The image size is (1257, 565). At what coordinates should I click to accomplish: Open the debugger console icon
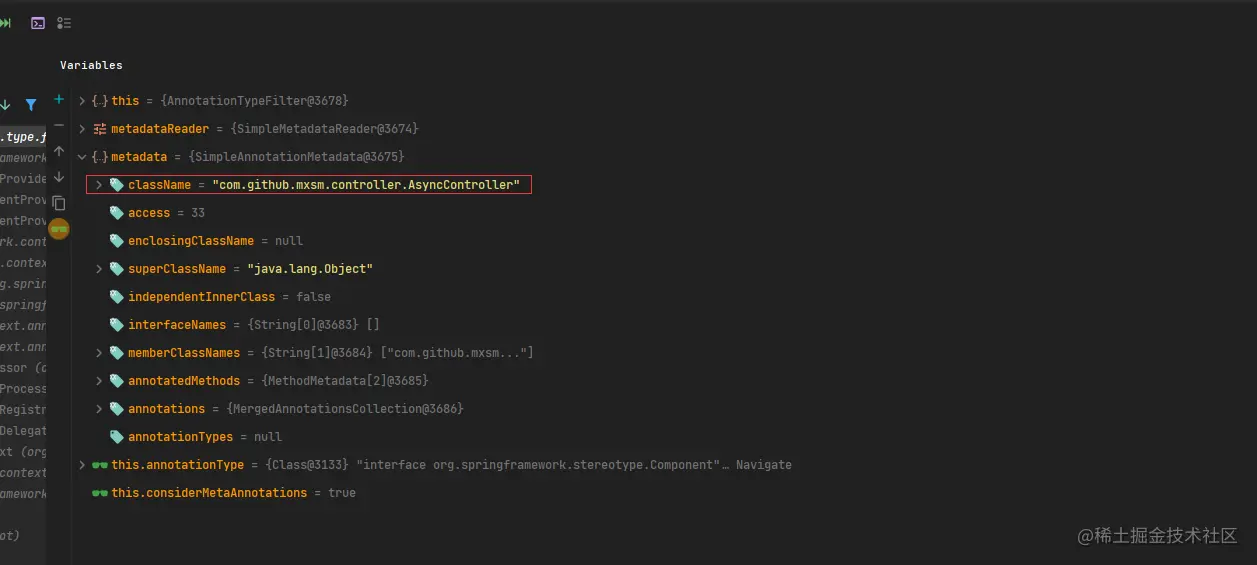point(38,23)
